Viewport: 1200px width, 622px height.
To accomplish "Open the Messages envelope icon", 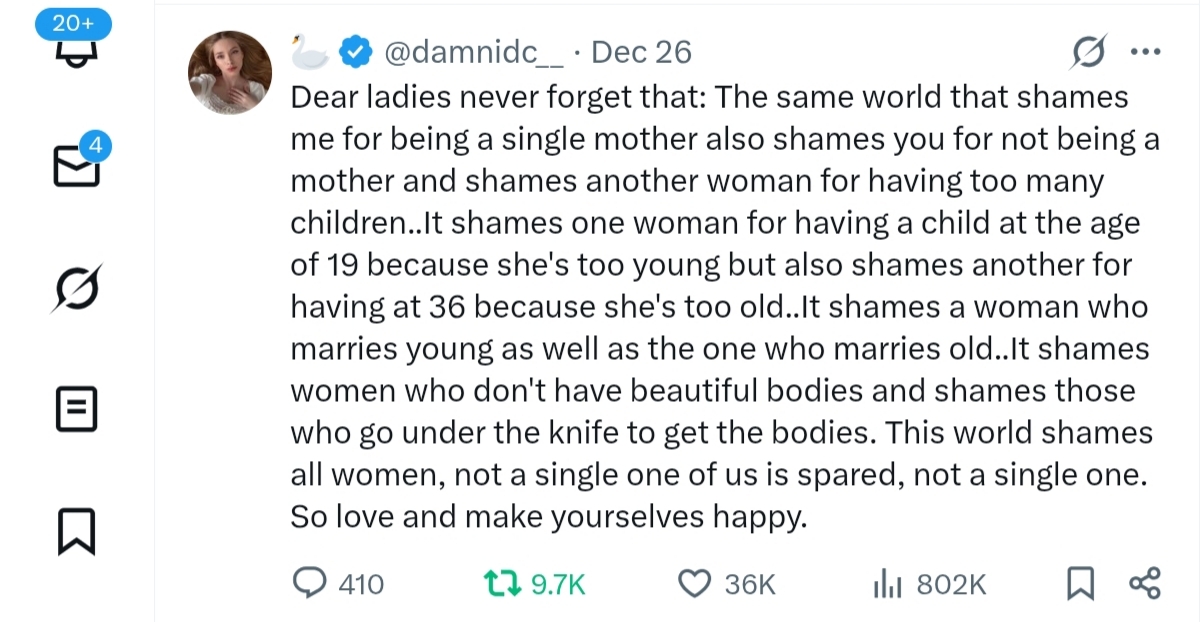I will [x=75, y=168].
